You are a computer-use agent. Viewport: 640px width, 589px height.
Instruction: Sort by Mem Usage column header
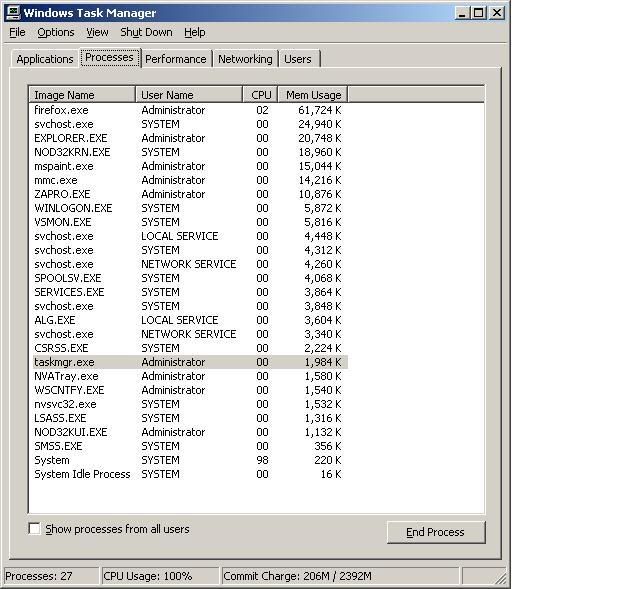(x=313, y=95)
